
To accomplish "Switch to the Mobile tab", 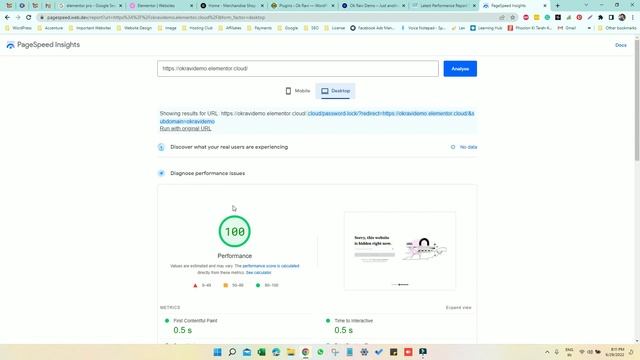I will pyautogui.click(x=298, y=91).
